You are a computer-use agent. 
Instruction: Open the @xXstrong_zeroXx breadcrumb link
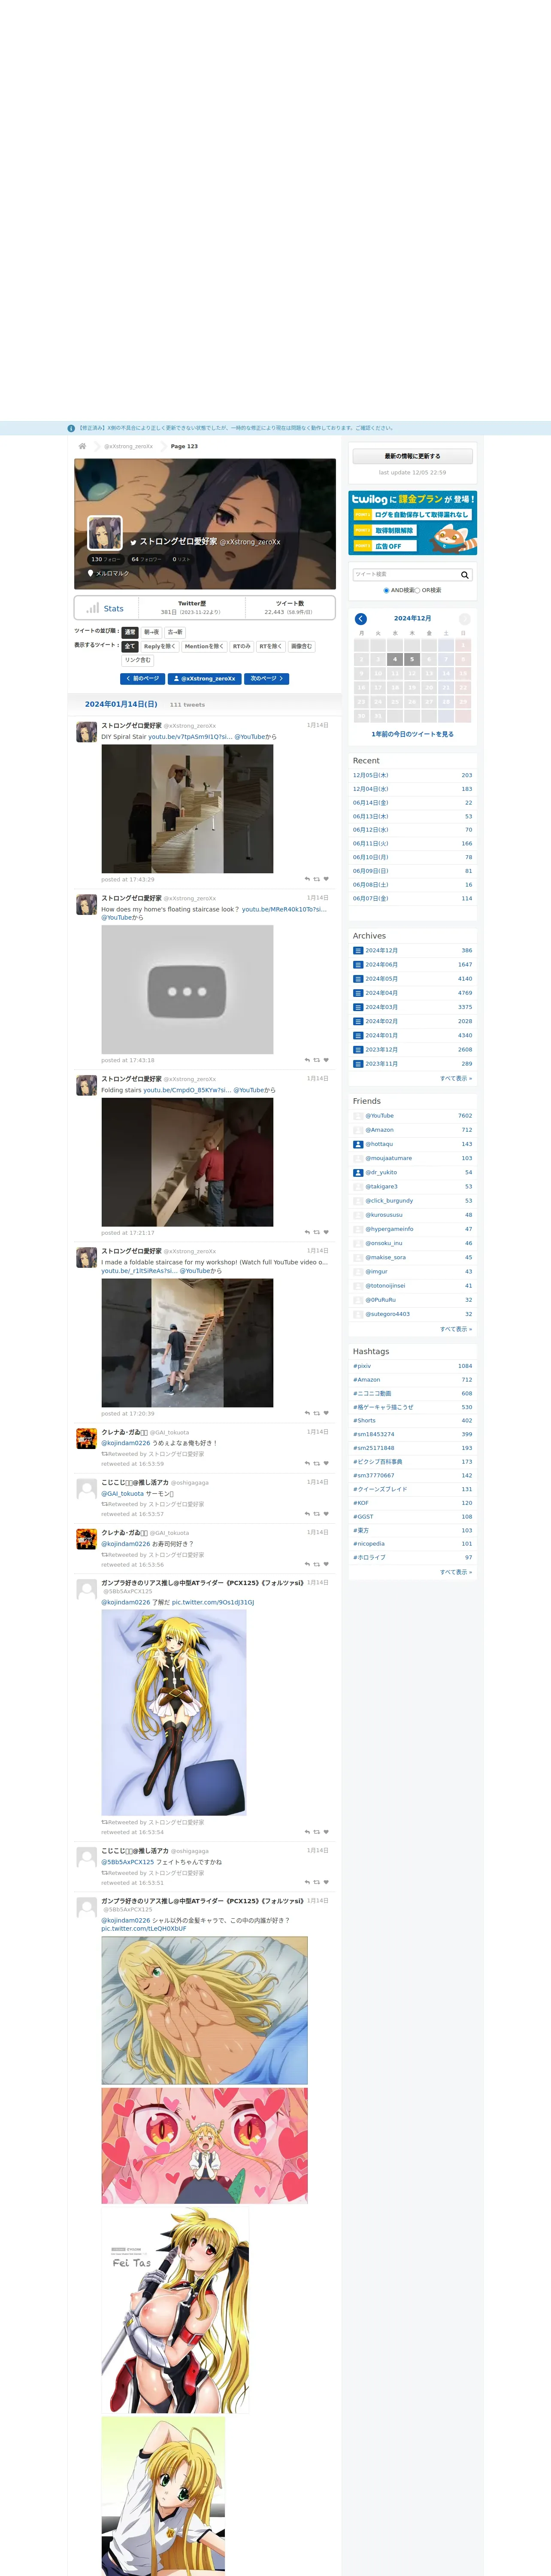(129, 446)
